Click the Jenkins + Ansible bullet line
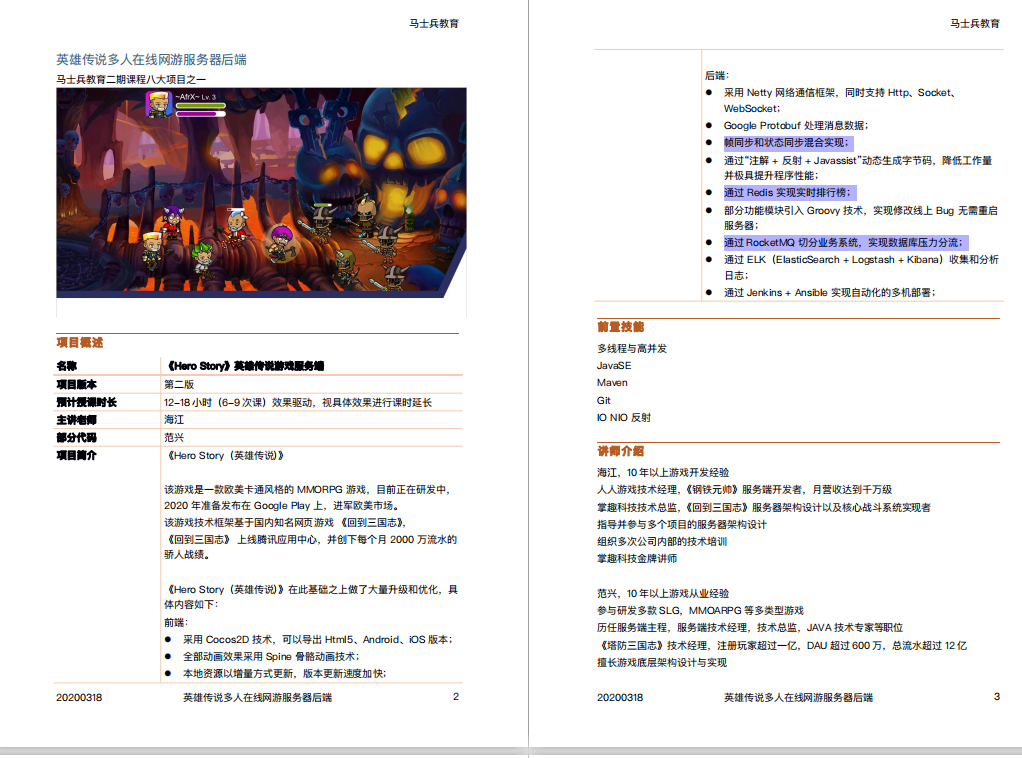The image size is (1022, 758). [x=829, y=293]
